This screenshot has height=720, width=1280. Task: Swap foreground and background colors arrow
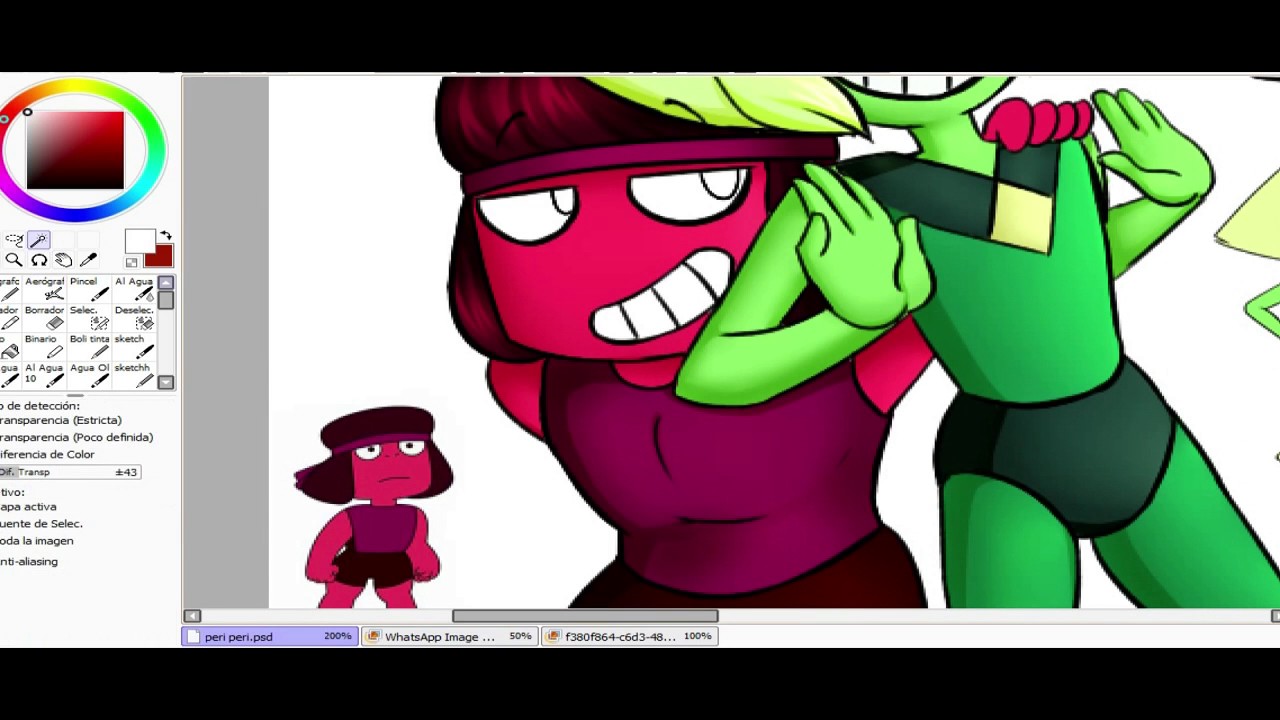point(166,236)
